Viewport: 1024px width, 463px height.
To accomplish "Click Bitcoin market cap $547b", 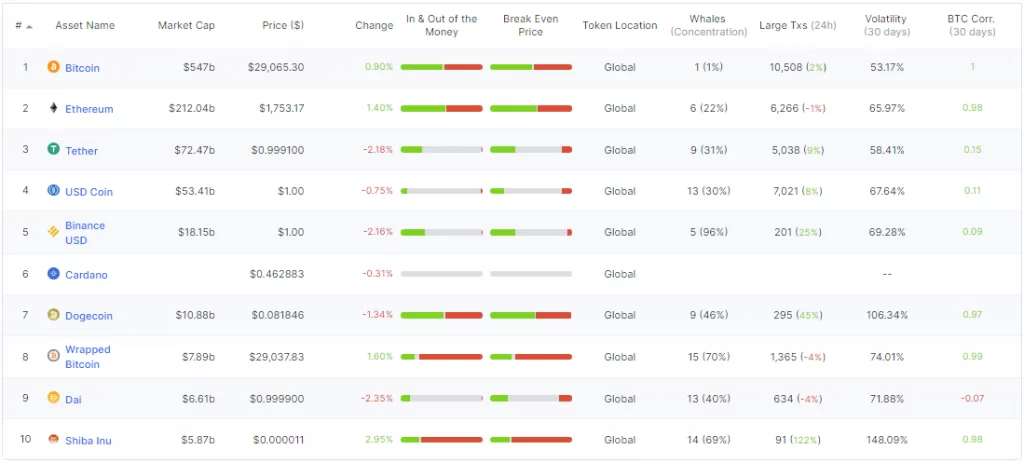I will (200, 67).
